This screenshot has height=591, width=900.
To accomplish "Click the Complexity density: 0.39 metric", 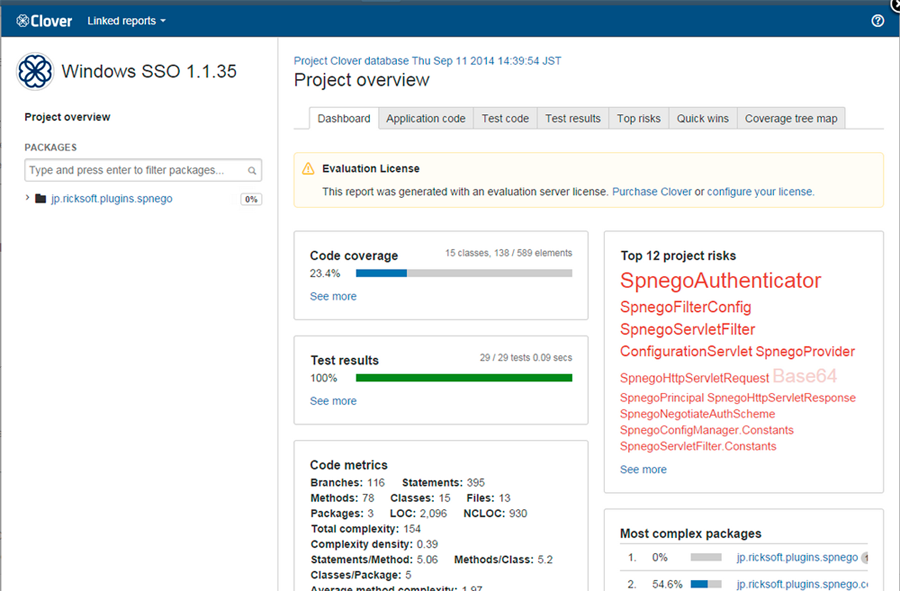I will tap(374, 545).
